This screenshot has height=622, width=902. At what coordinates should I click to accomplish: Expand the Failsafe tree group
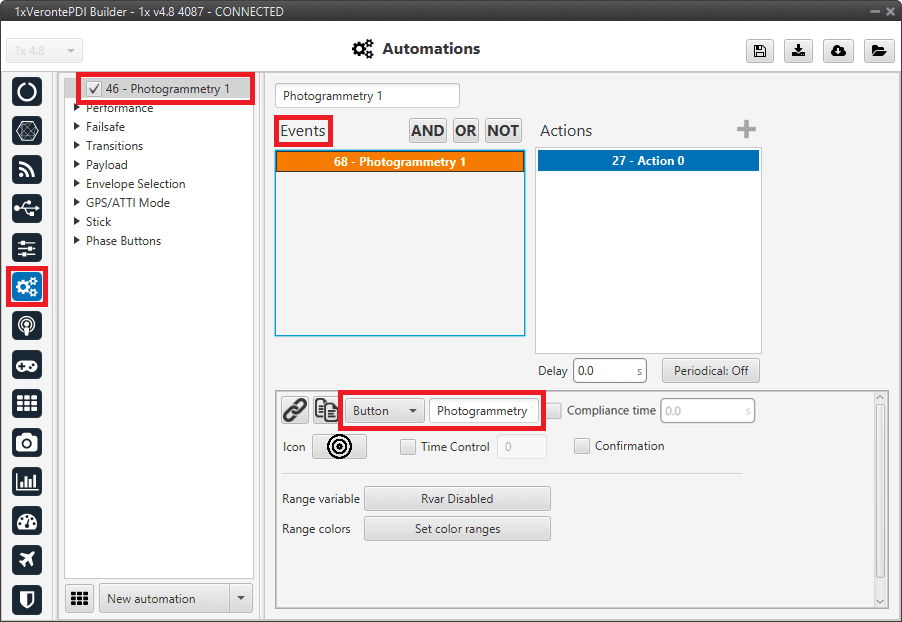[78, 127]
